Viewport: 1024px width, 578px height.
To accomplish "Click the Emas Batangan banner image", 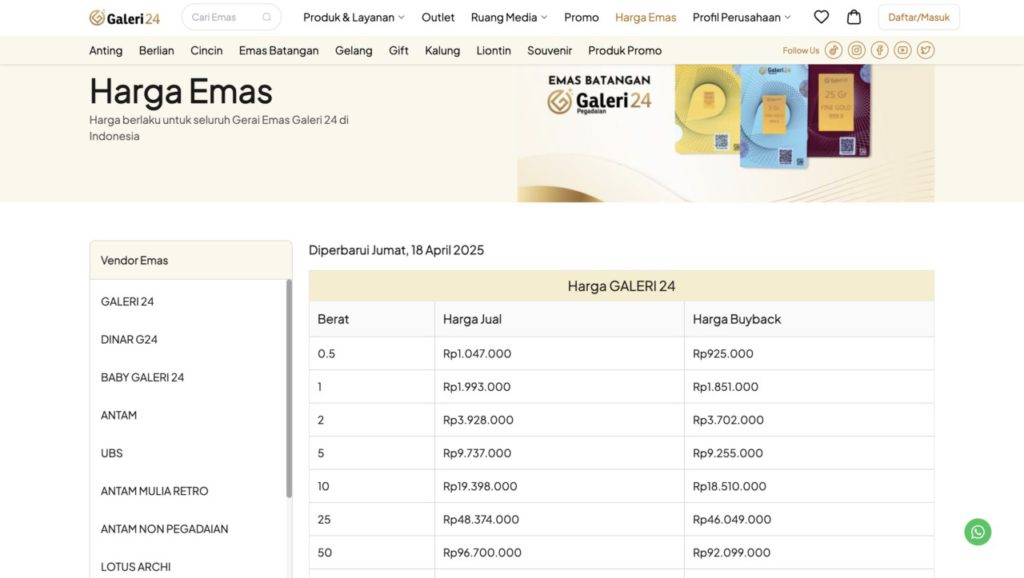I will 726,133.
